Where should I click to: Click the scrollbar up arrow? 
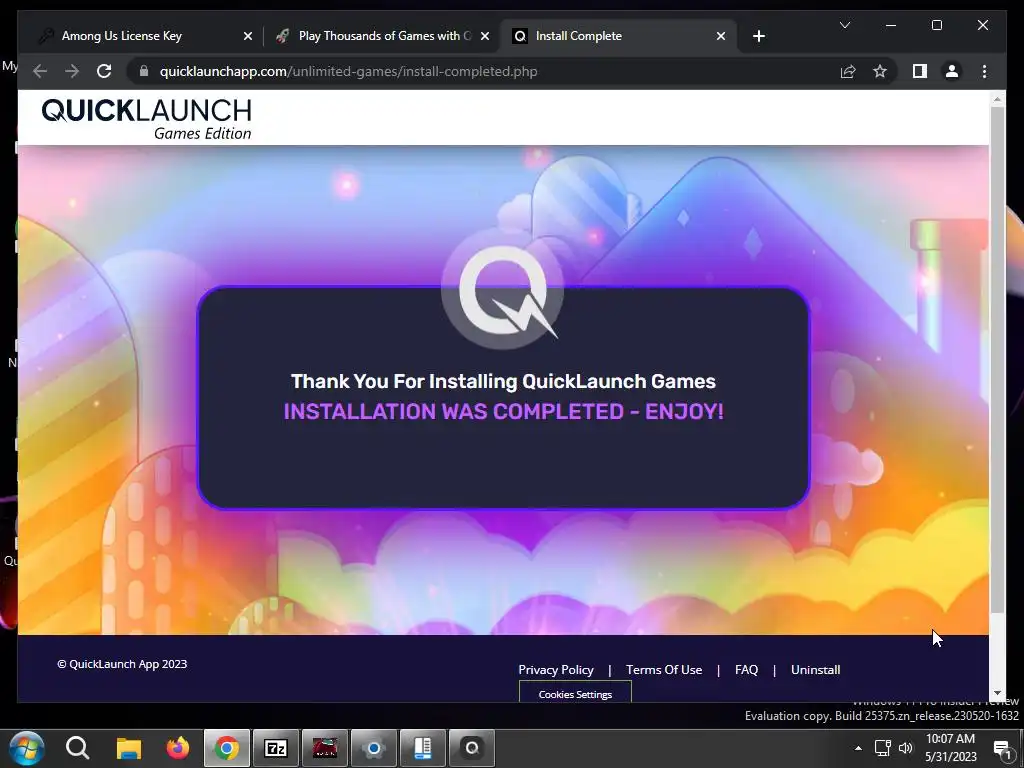997,99
